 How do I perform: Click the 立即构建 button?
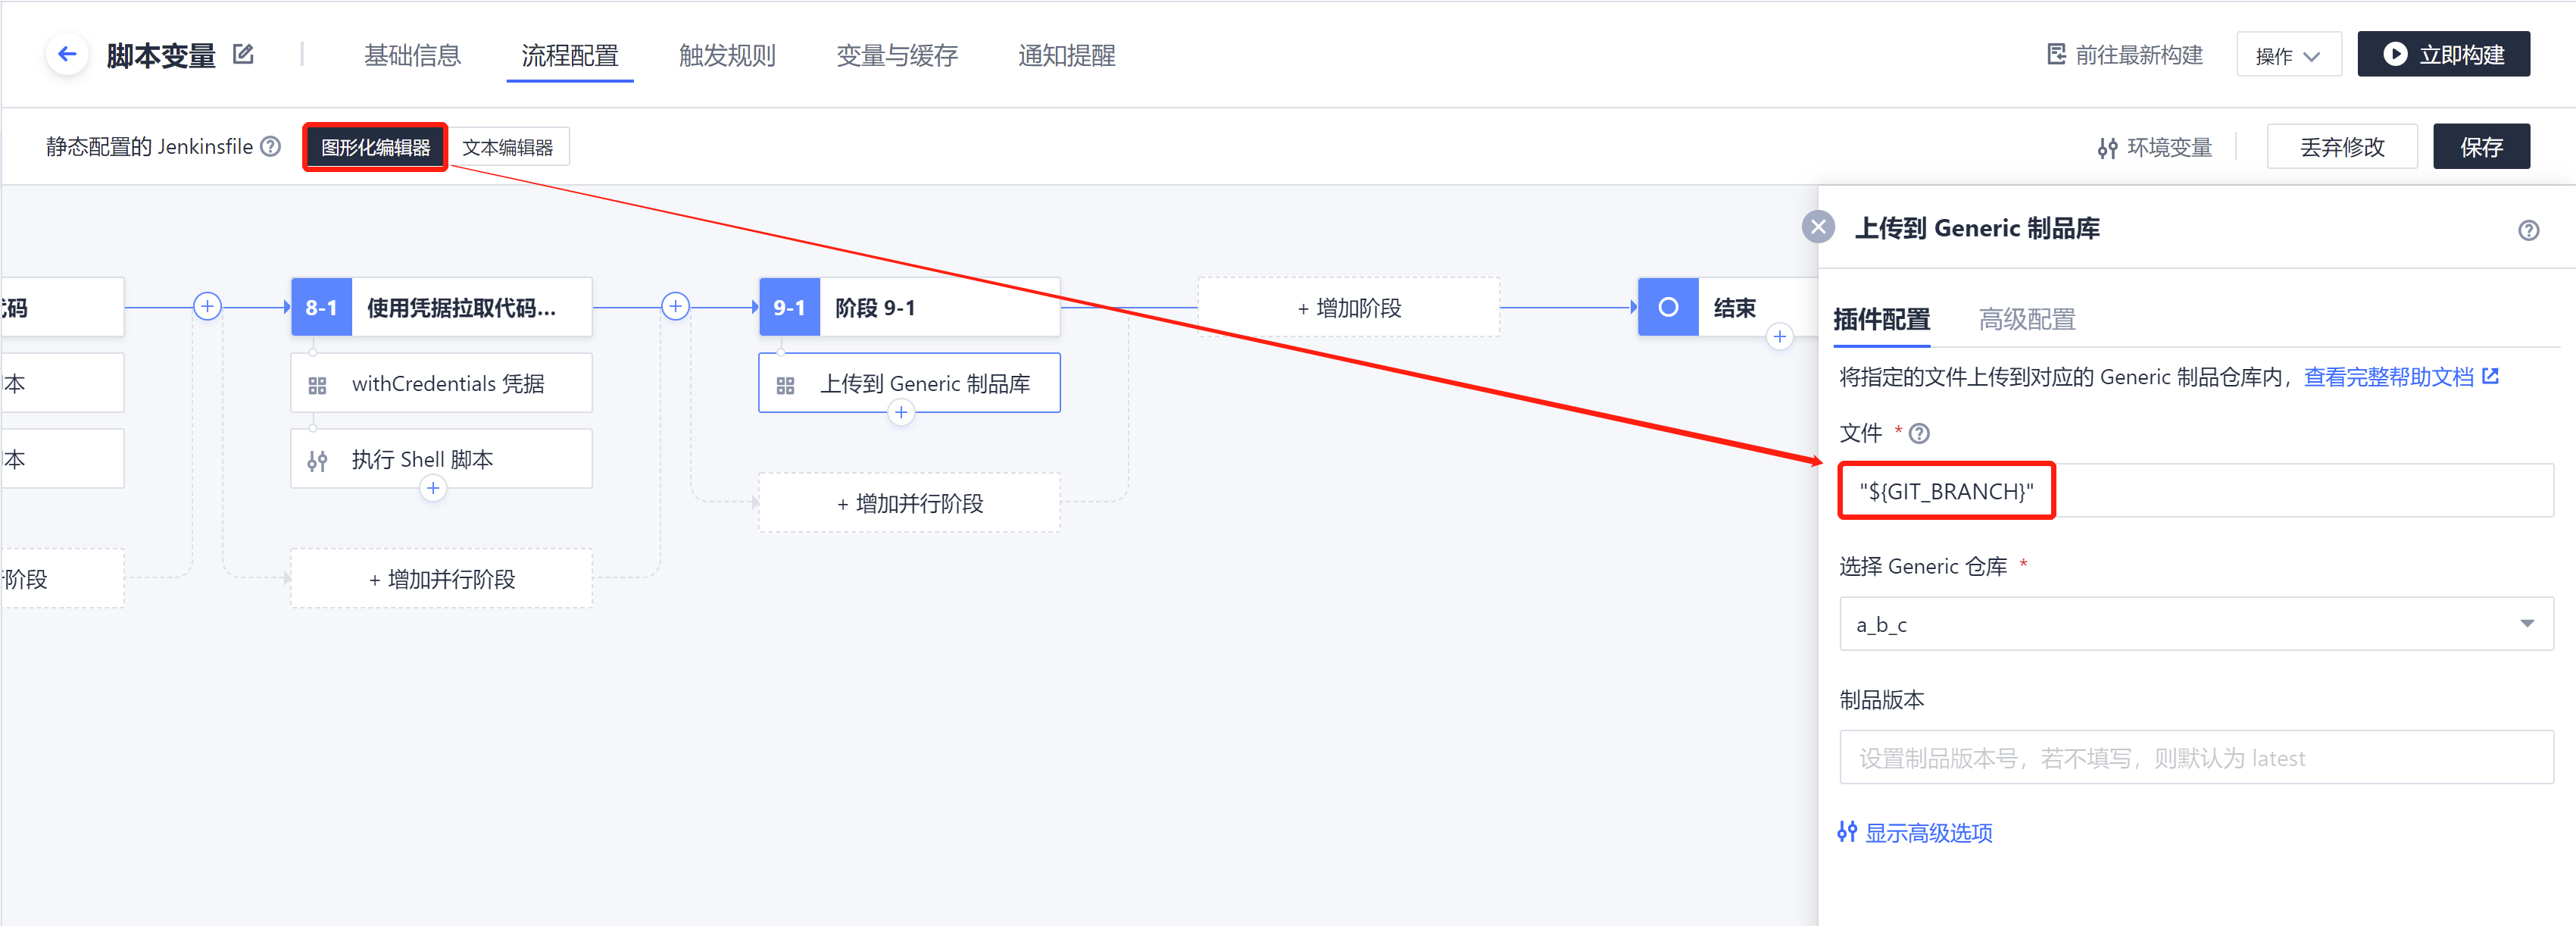[2443, 54]
